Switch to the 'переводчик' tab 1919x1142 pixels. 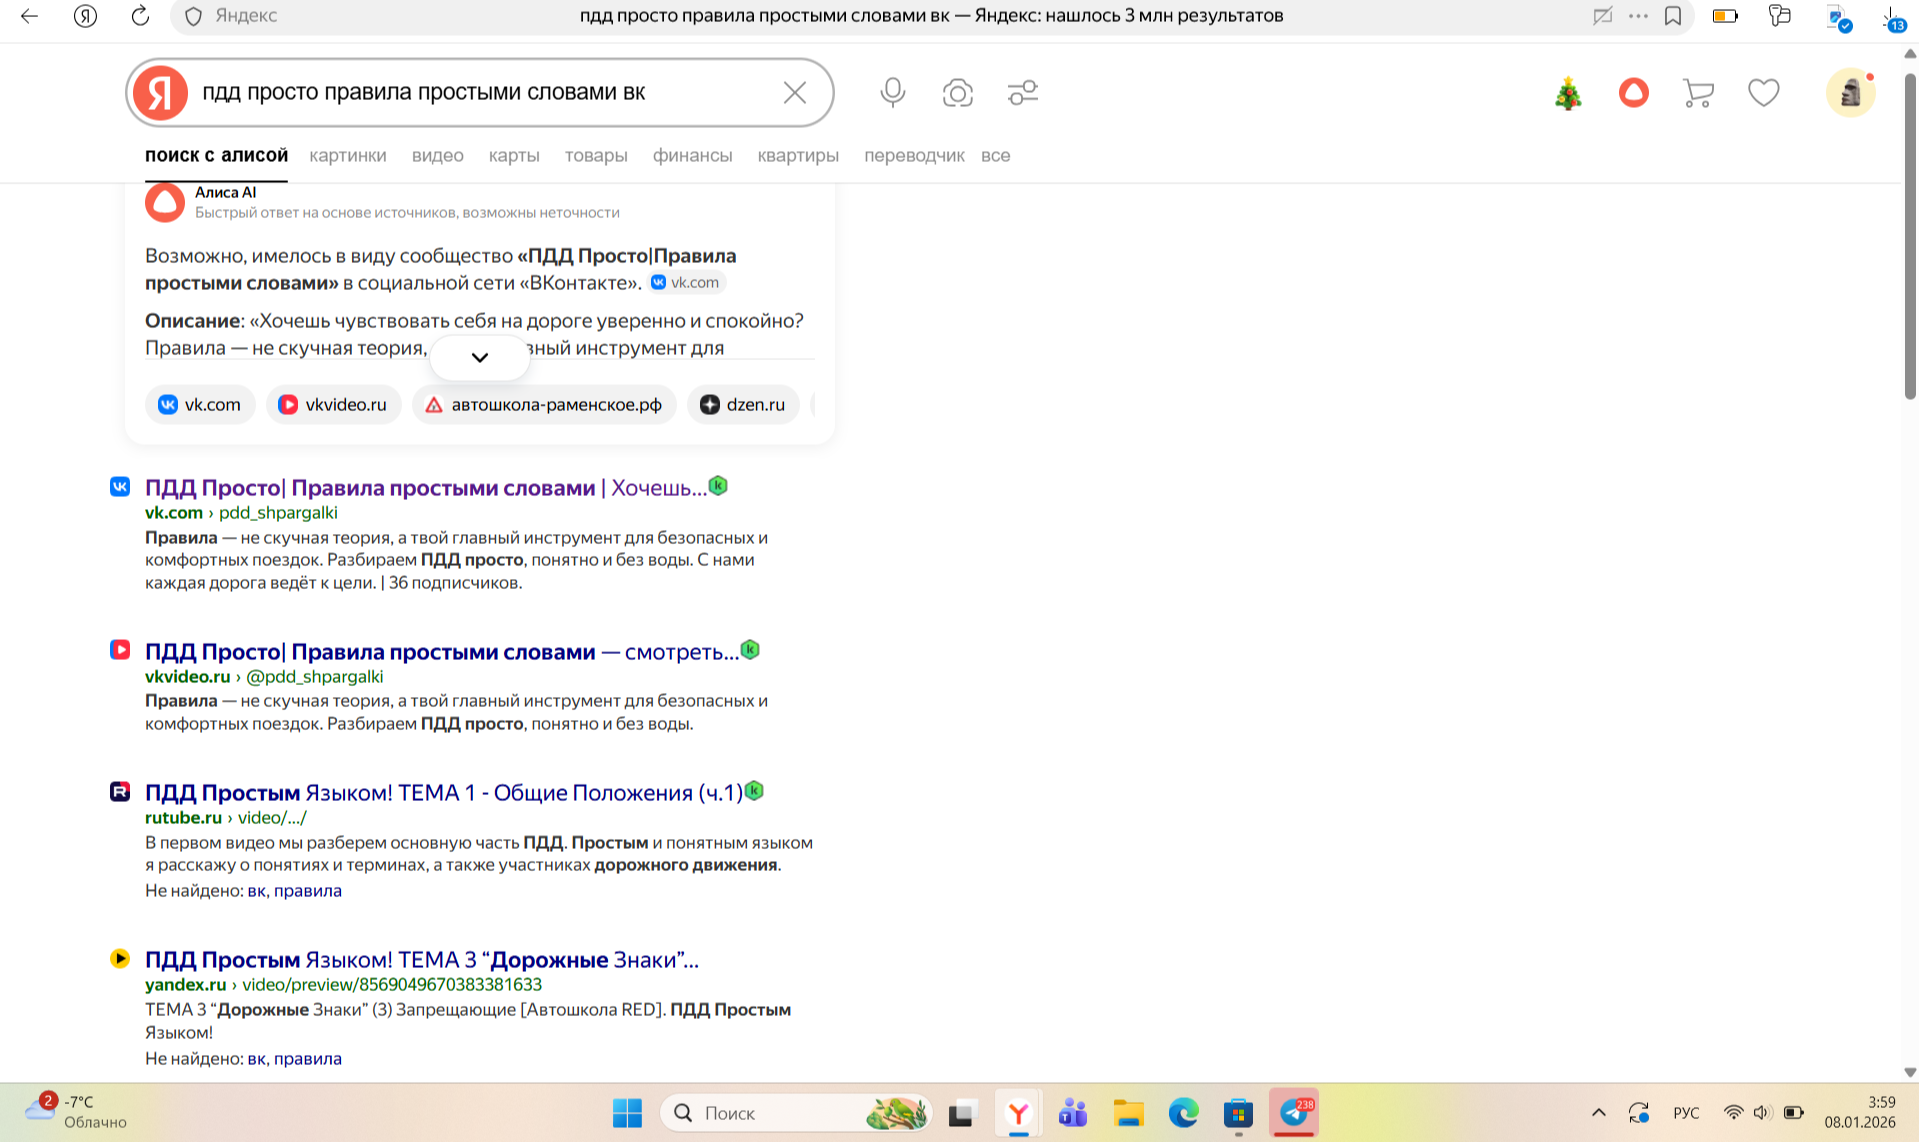(x=914, y=155)
